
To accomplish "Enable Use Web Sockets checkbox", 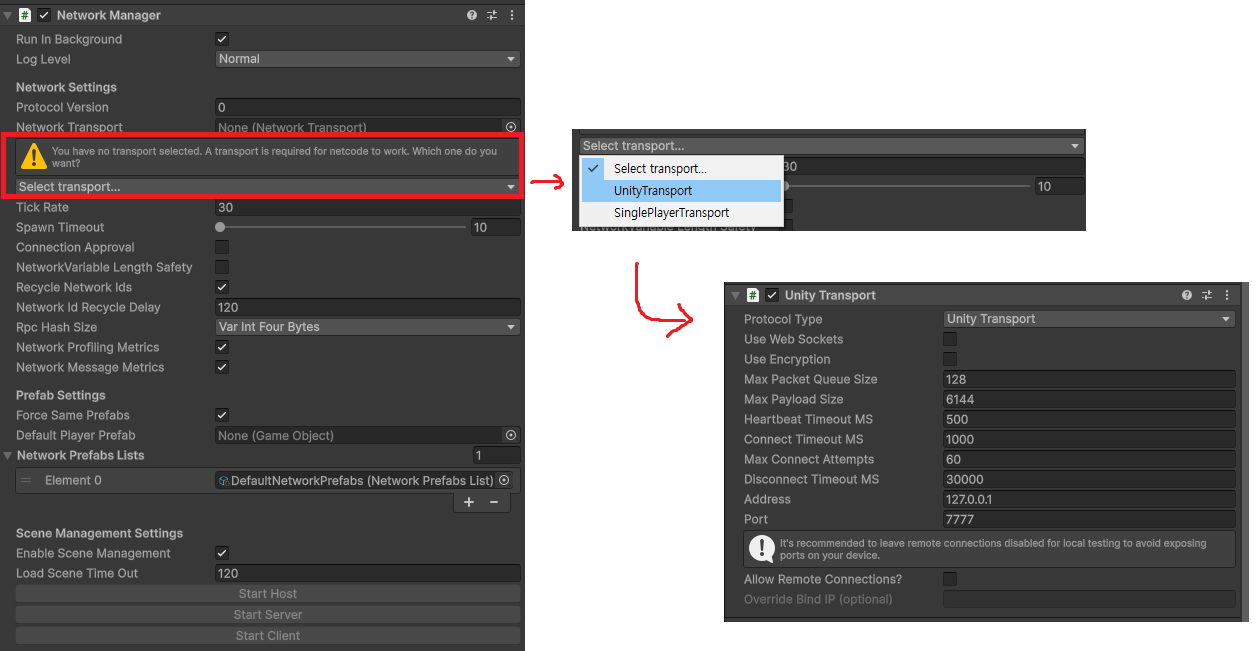I will point(950,339).
